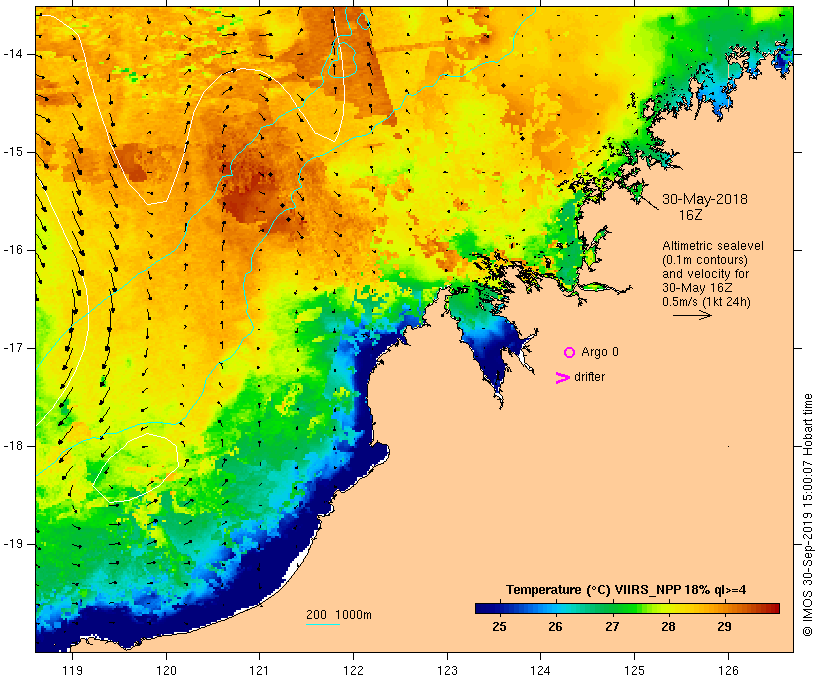
Task: Click the '120' longitude axis label
Action: [x=166, y=670]
